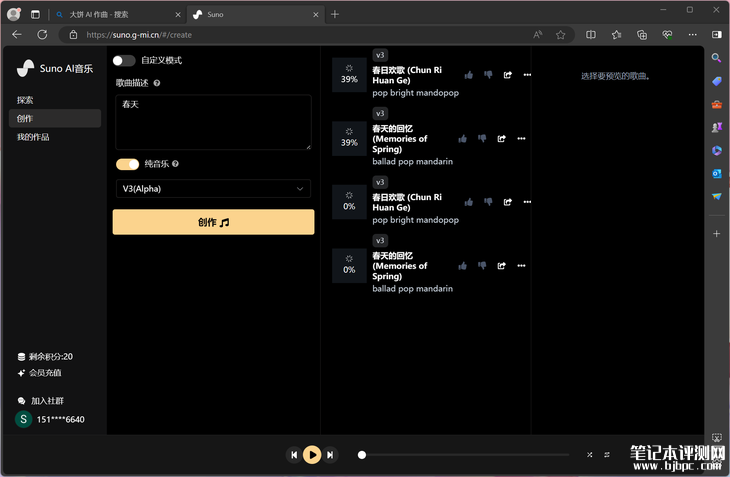Go back in browser history
This screenshot has width=730, height=477.
[x=17, y=34]
